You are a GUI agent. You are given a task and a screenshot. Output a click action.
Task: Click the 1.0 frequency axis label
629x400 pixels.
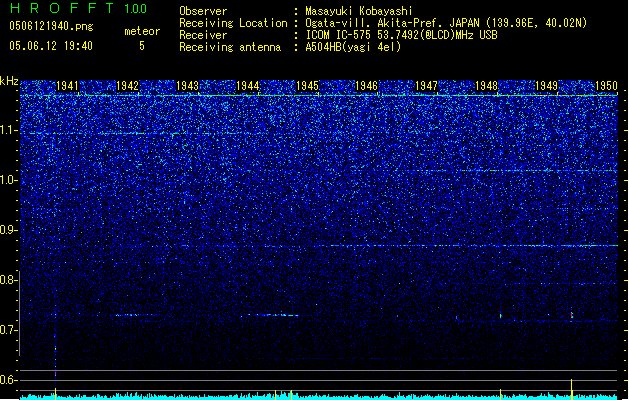tap(8, 180)
